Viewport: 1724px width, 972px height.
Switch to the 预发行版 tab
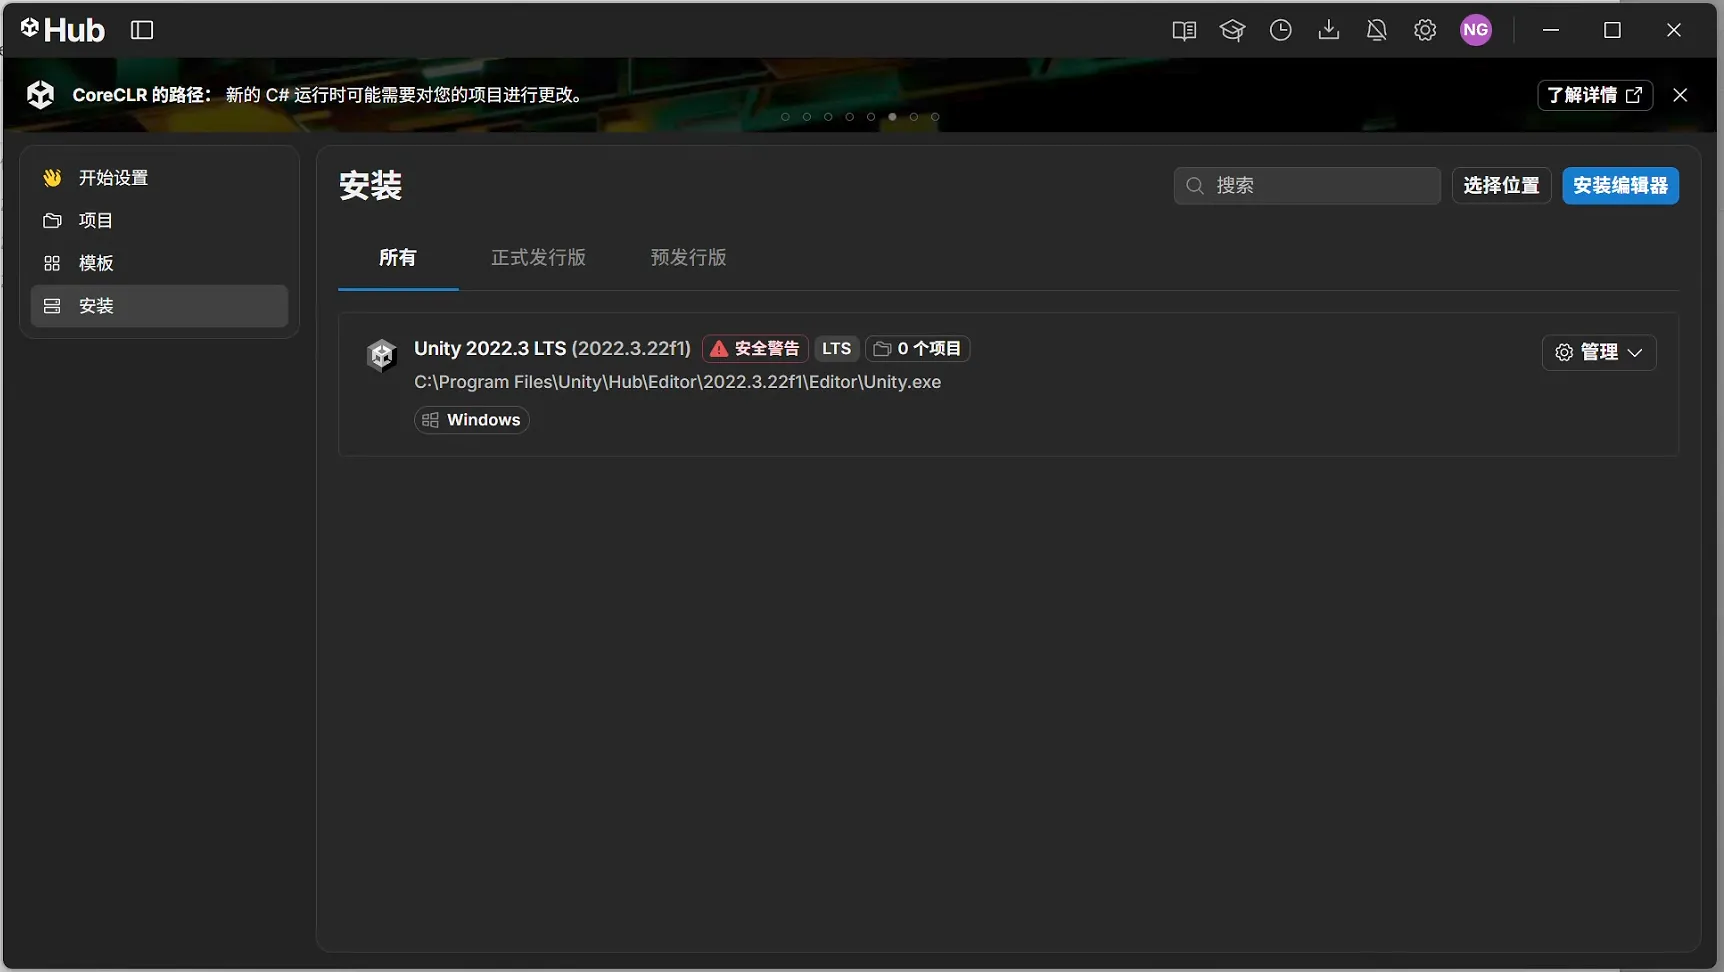(x=688, y=258)
